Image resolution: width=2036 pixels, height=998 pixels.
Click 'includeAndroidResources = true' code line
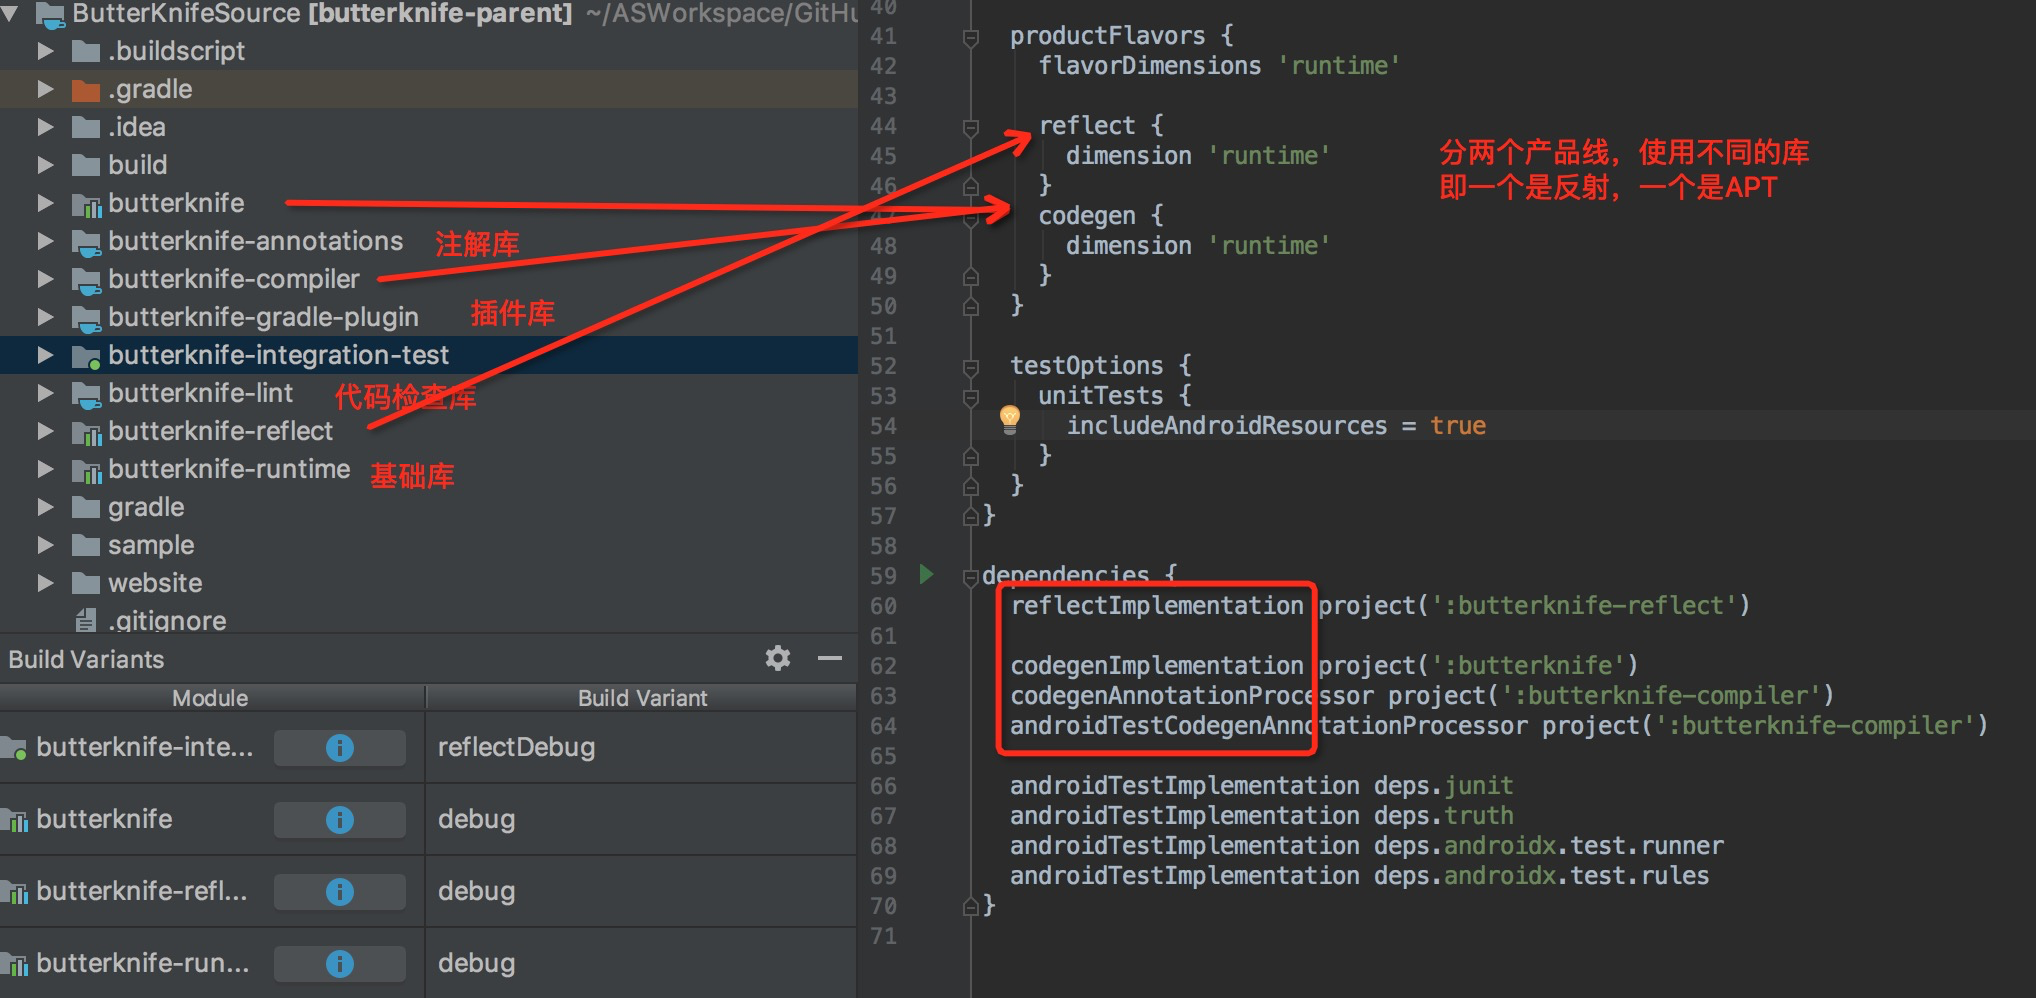[x=1276, y=426]
